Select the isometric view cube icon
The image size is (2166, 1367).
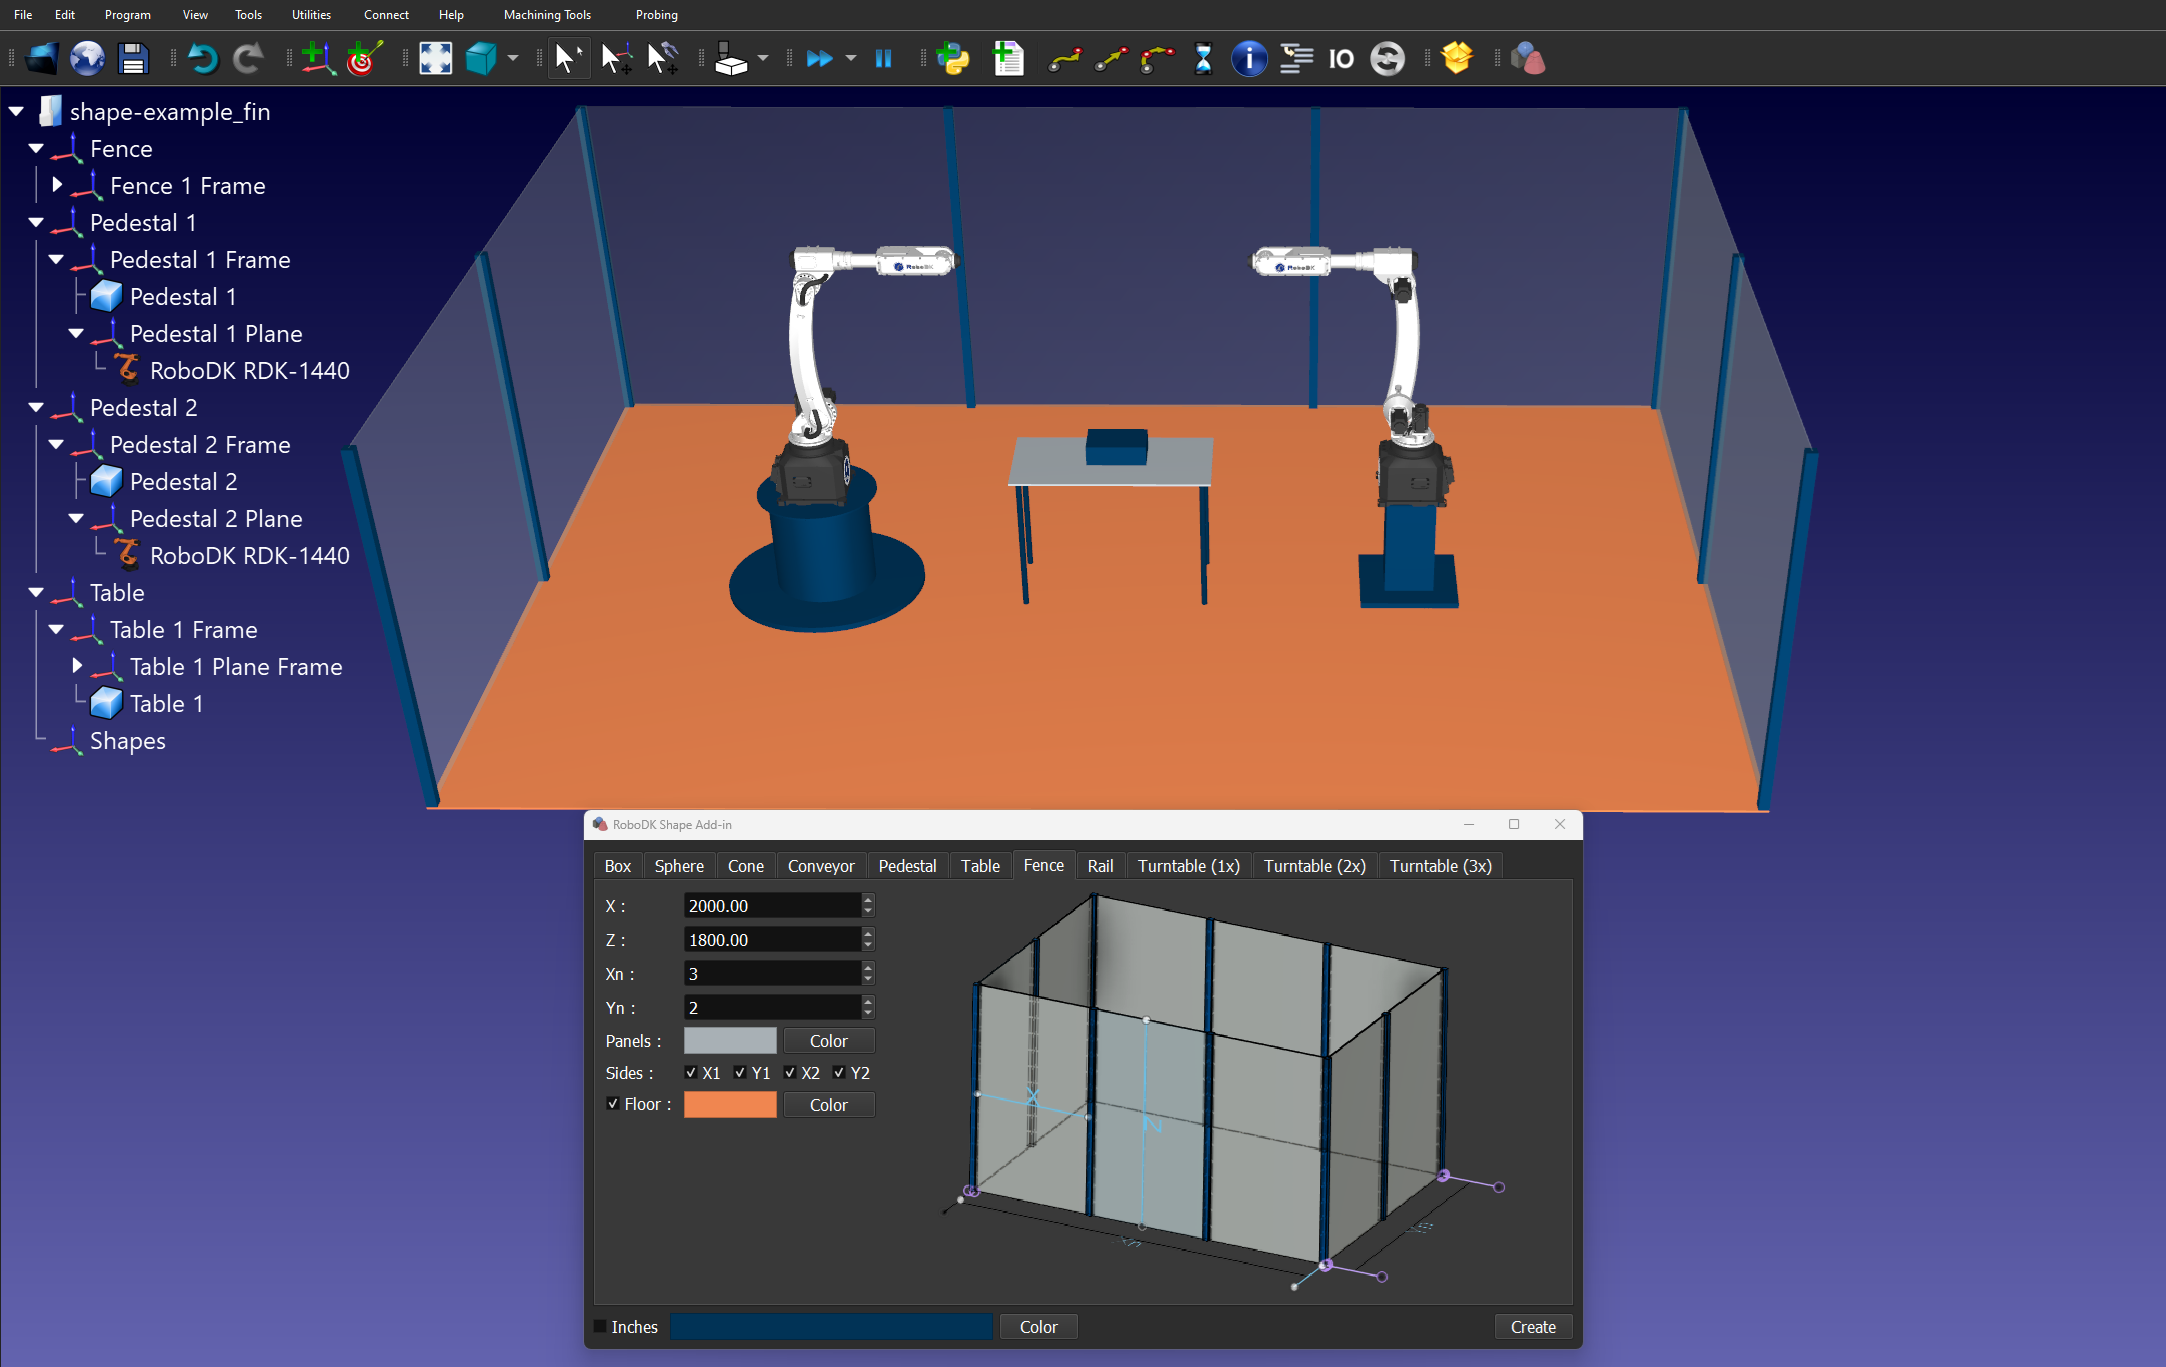pyautogui.click(x=482, y=59)
